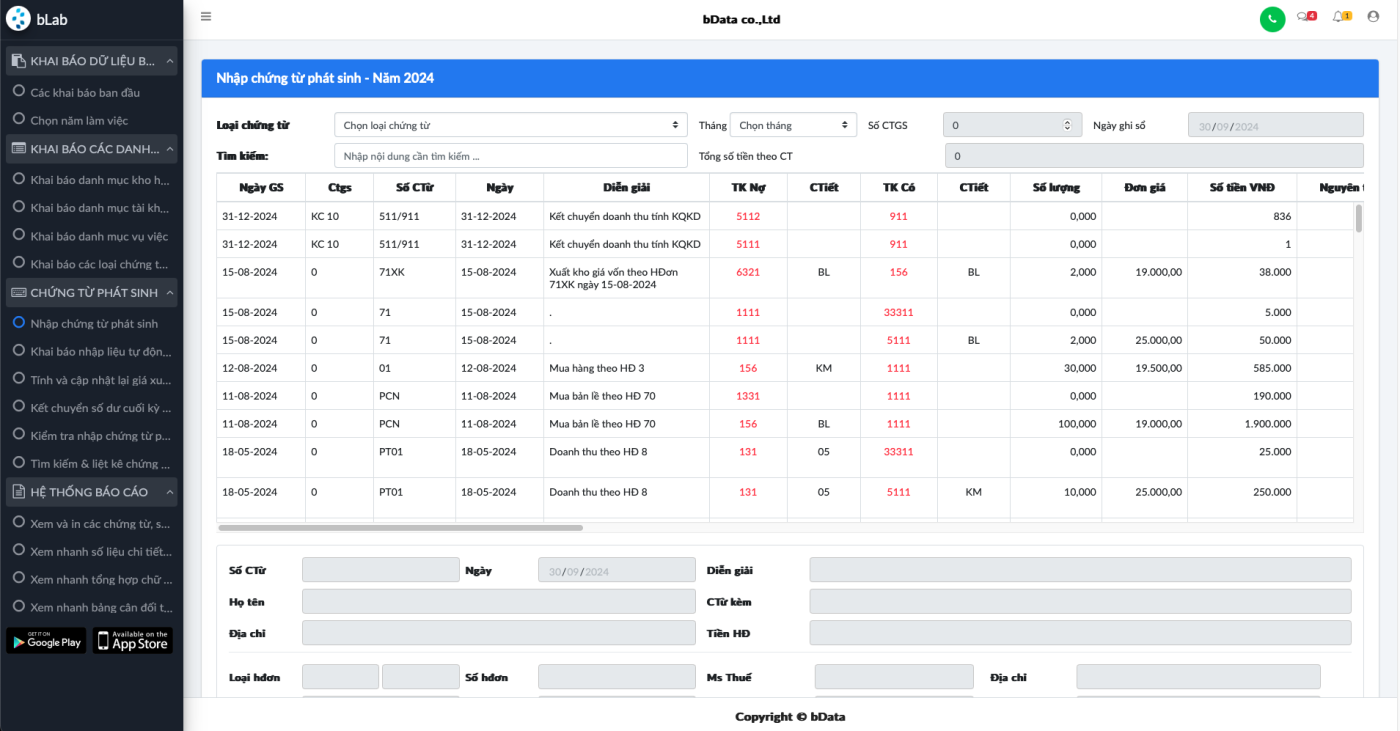
Task: Open the chat messages icon
Action: (1304, 17)
